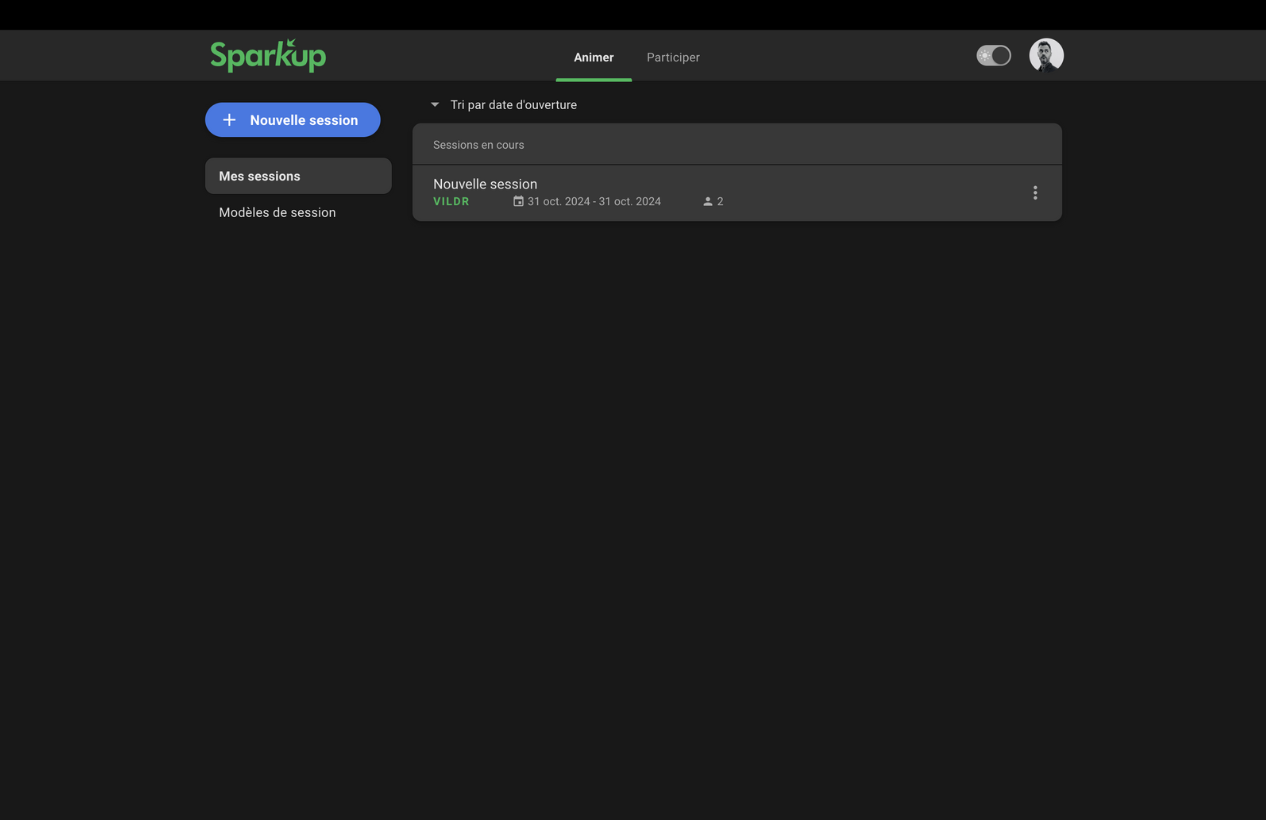Click the Tri par date d'ouverture label
Screen dimensions: 1266x820
(x=513, y=105)
